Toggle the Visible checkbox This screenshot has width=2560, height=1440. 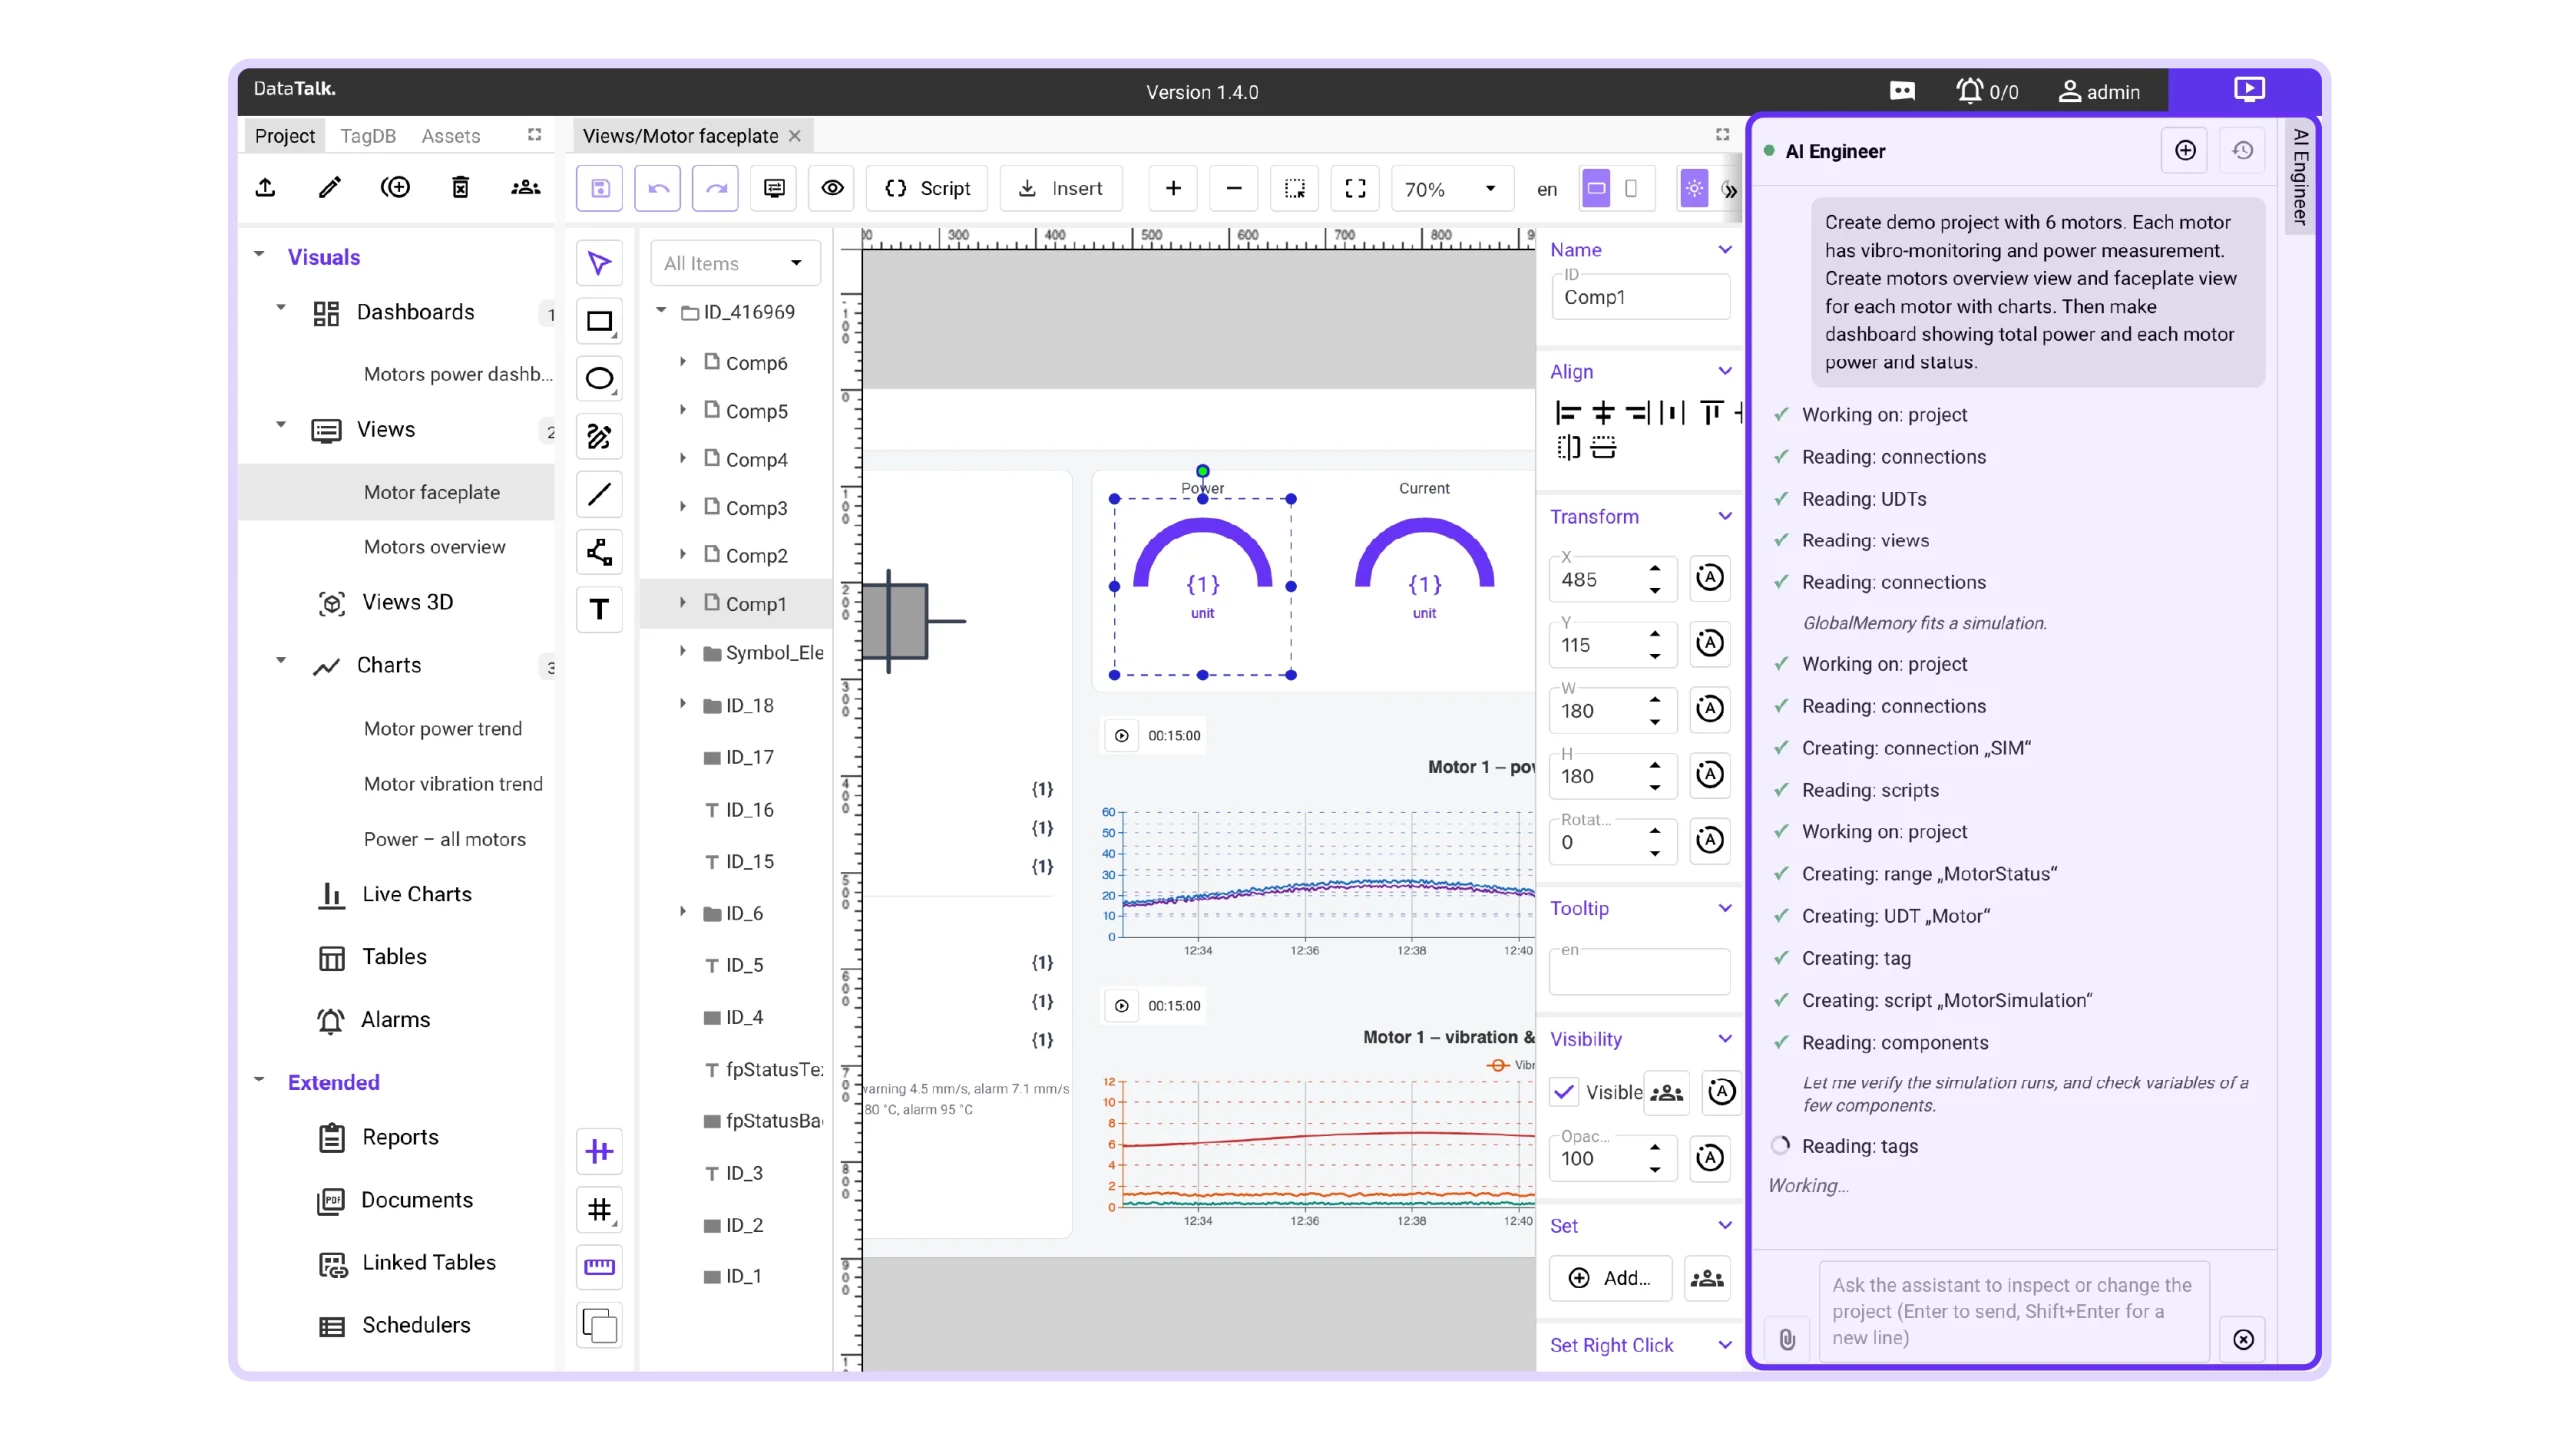coord(1564,1092)
